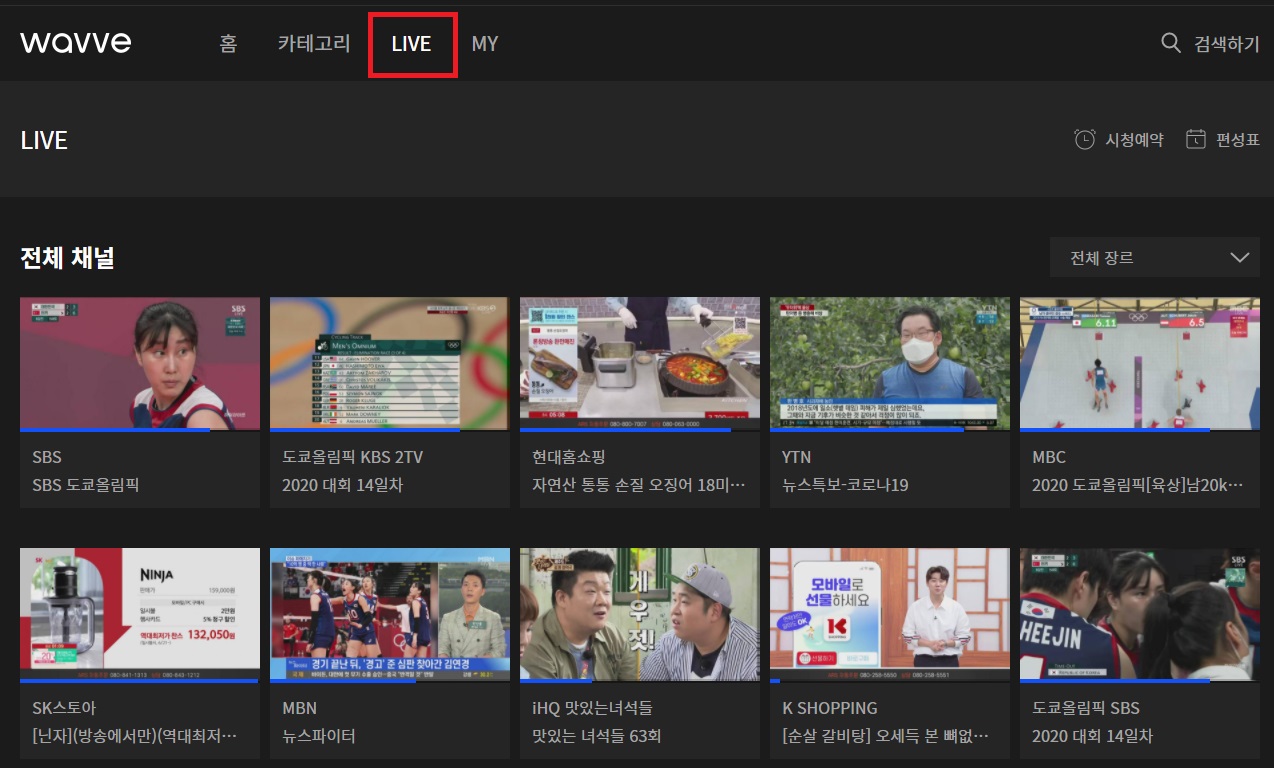Click the 현대홈쇼핑 thumbnail progress bar
Image resolution: width=1274 pixels, height=768 pixels.
640,430
